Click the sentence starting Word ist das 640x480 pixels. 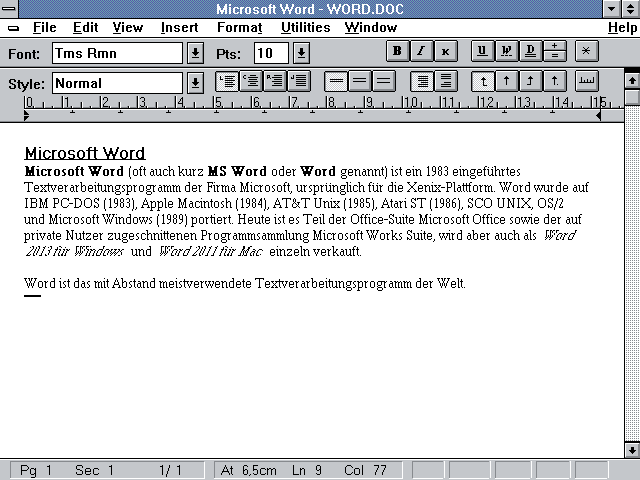[244, 283]
